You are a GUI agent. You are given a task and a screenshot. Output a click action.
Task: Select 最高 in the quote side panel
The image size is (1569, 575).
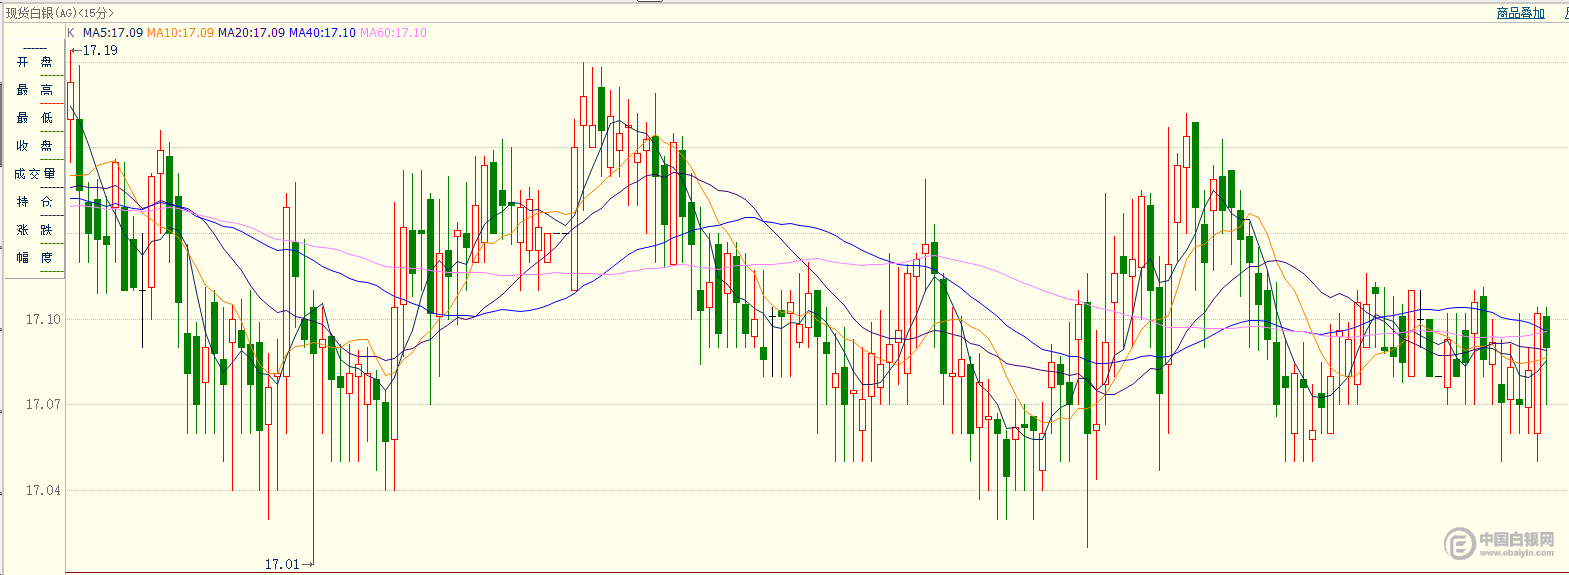point(35,90)
